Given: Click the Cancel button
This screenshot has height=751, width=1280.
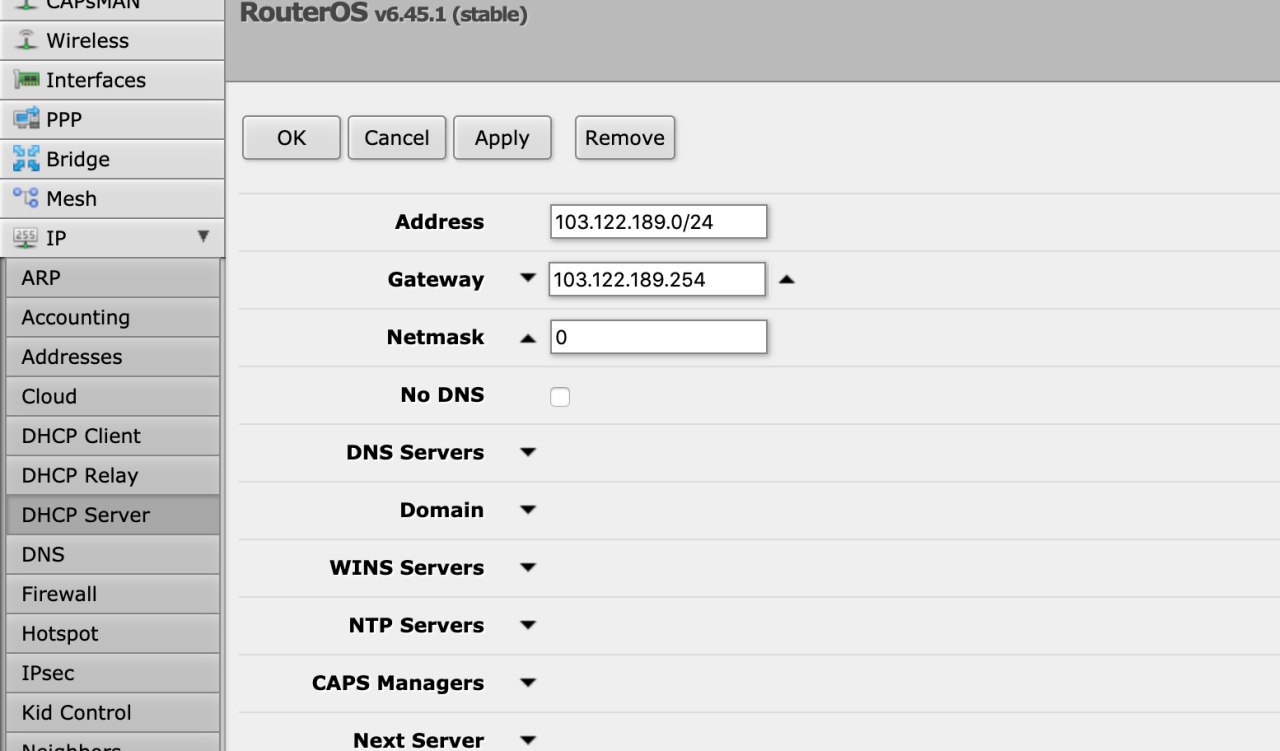Looking at the screenshot, I should [397, 138].
